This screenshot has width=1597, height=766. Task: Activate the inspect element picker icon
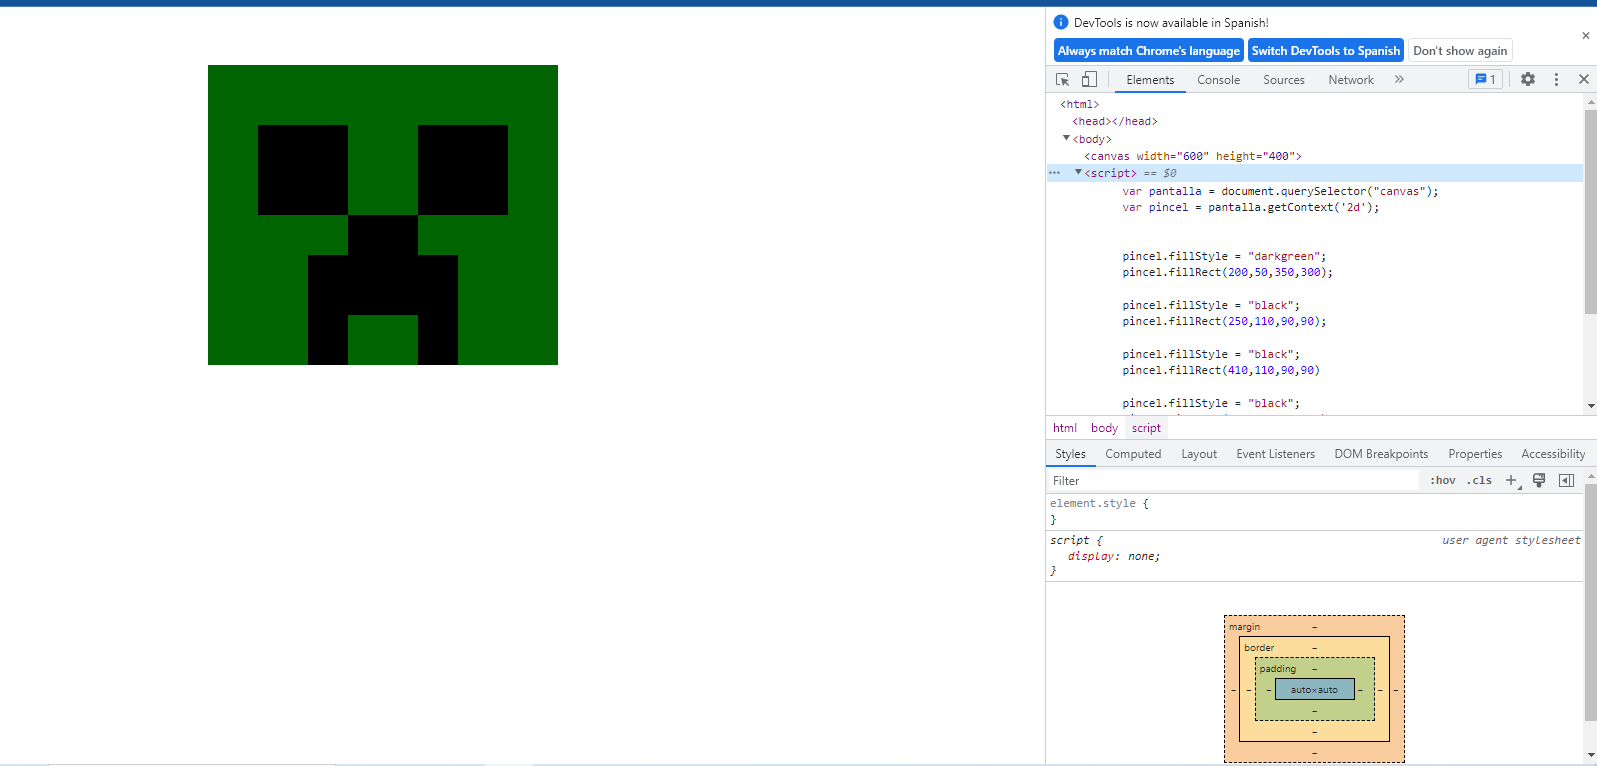click(1063, 79)
